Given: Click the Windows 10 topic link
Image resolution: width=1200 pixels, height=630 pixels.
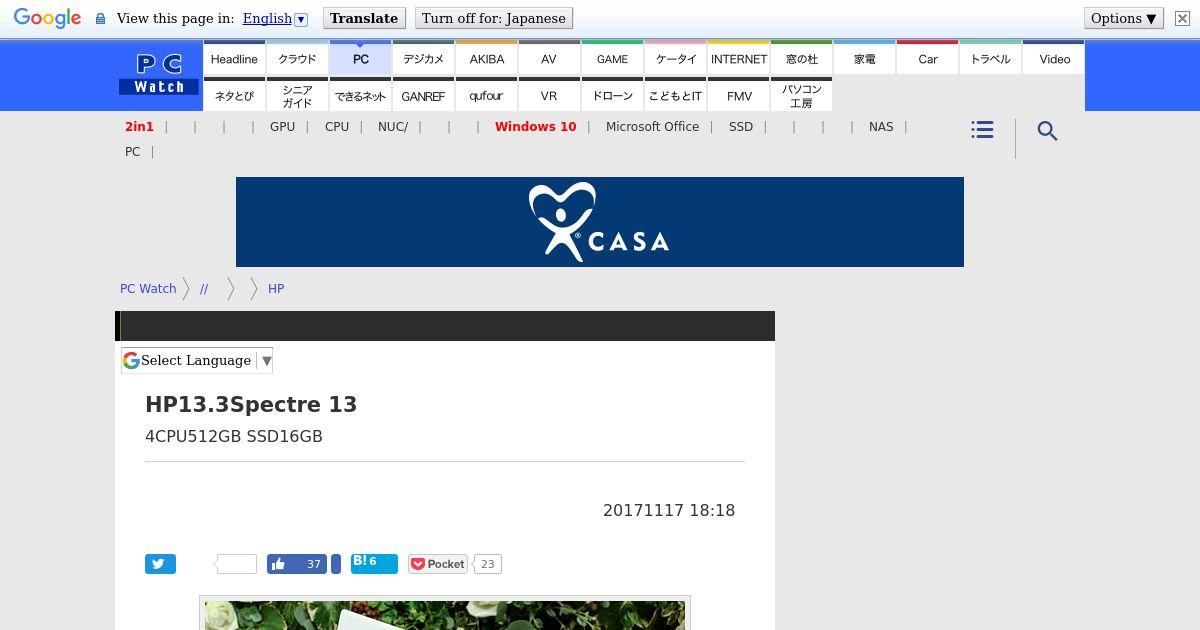Looking at the screenshot, I should coord(535,127).
